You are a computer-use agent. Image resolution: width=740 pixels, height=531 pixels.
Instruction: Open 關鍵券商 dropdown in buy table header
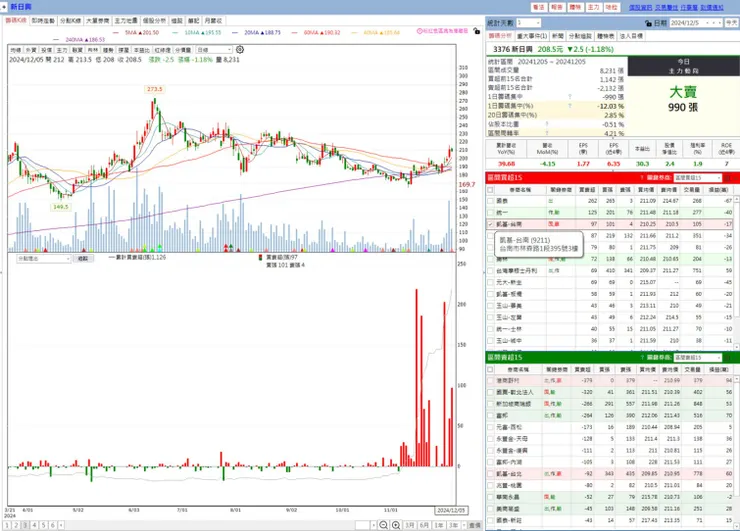(698, 178)
